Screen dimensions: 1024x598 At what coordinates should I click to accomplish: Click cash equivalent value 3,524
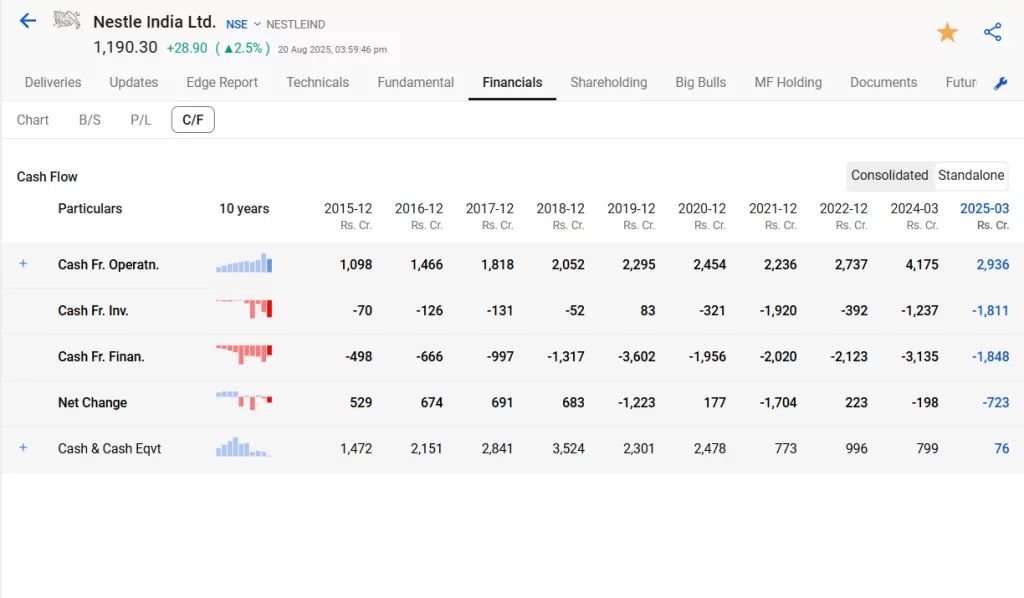click(x=568, y=448)
